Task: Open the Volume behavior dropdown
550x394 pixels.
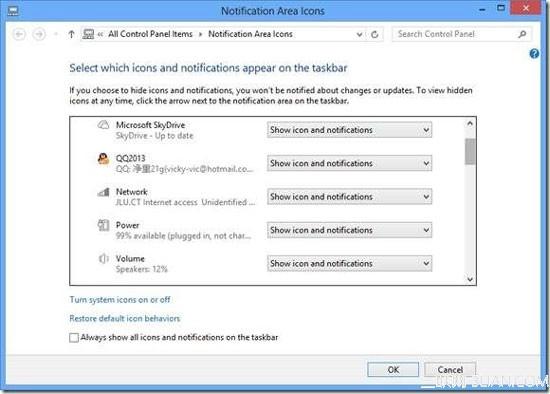Action: tap(349, 263)
